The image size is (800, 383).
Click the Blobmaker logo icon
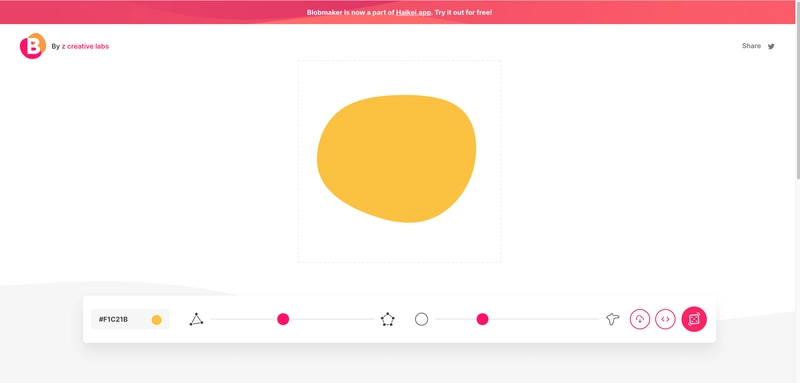pyautogui.click(x=33, y=46)
